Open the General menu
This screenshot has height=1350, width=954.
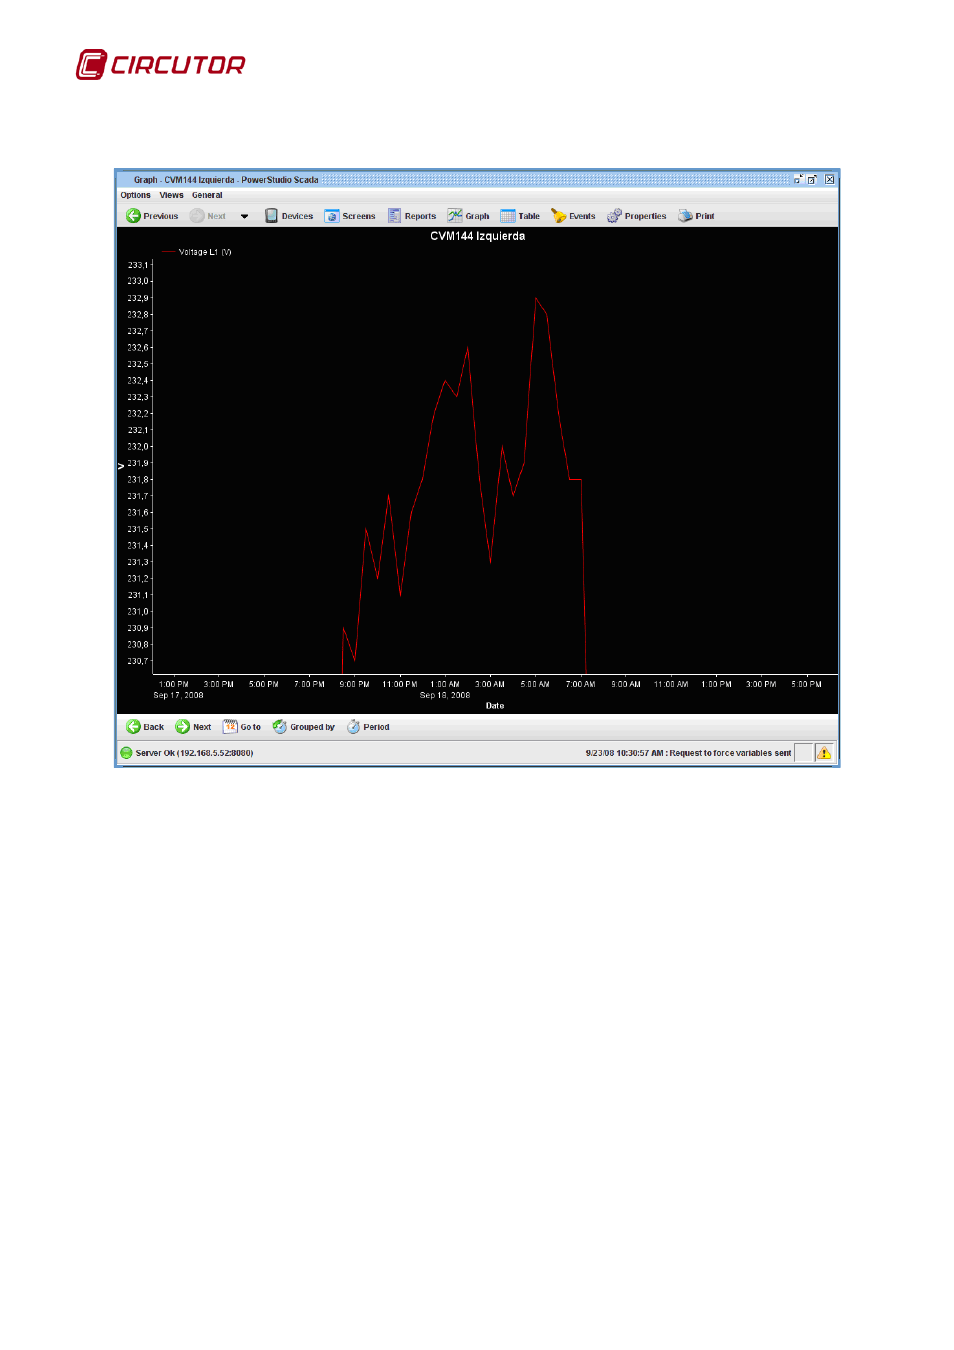(x=207, y=195)
